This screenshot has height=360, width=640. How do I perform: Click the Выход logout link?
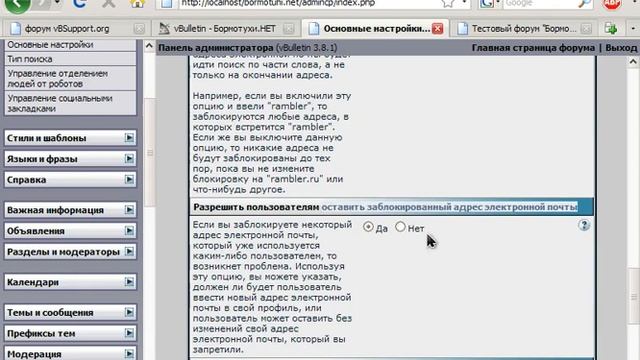coord(621,48)
